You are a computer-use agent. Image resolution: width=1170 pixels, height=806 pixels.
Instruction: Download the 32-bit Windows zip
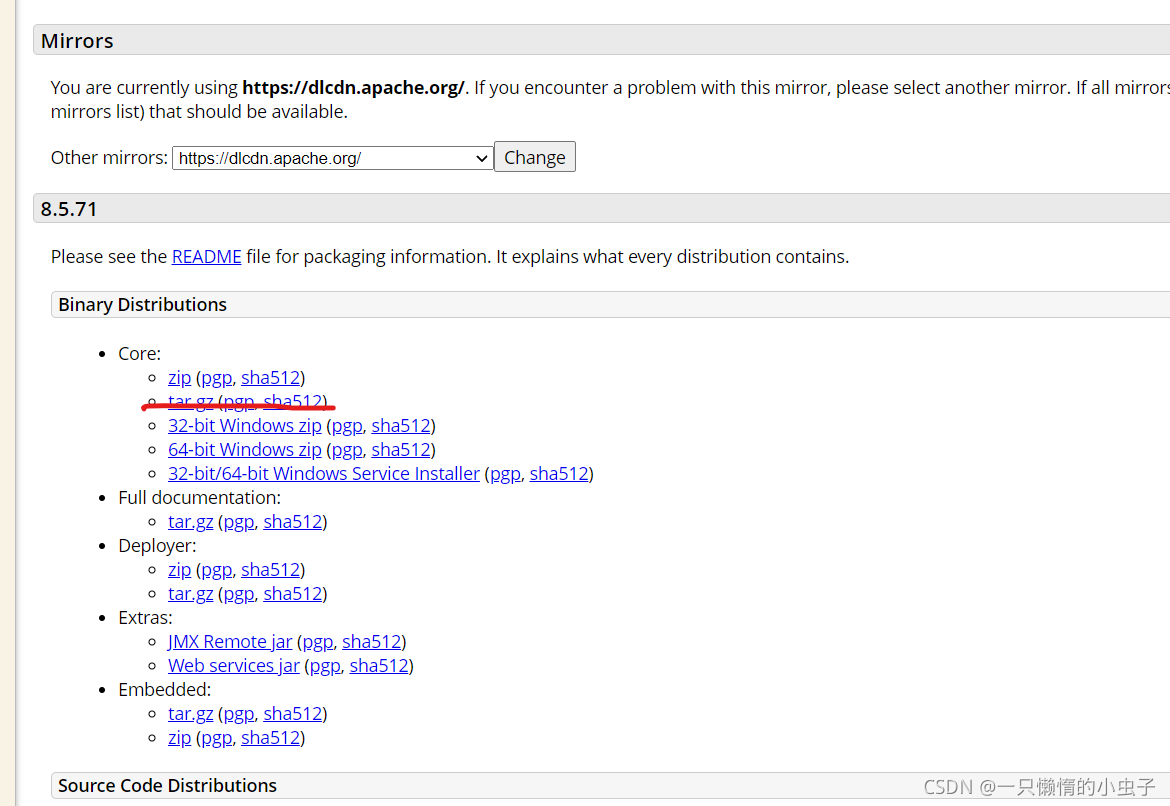[x=245, y=425]
